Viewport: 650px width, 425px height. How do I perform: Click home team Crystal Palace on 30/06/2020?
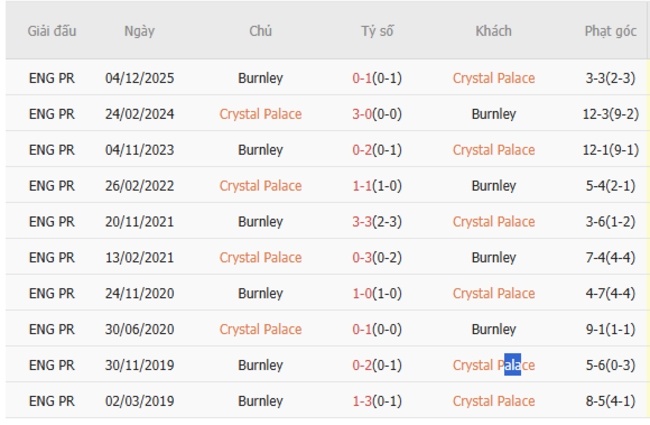click(x=260, y=329)
